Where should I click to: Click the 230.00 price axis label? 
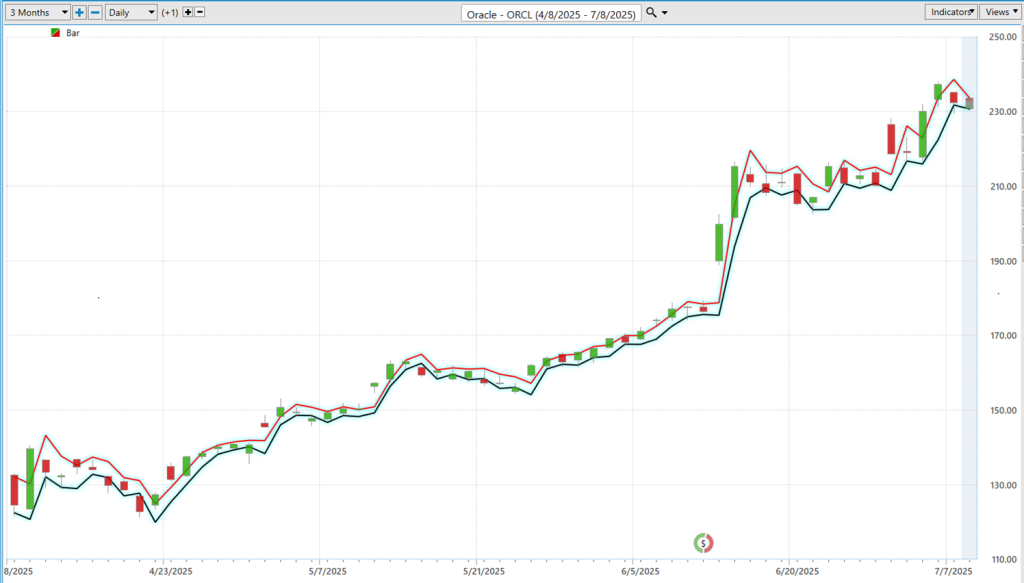pyautogui.click(x=1002, y=112)
